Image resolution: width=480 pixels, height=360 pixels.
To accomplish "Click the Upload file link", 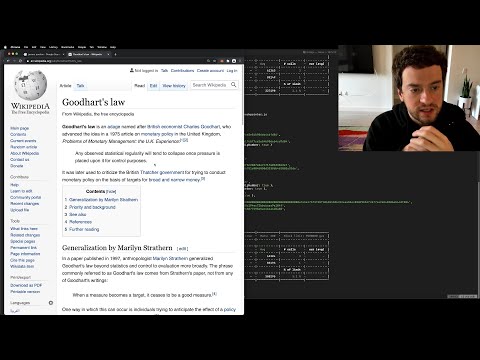I will 20,210.
